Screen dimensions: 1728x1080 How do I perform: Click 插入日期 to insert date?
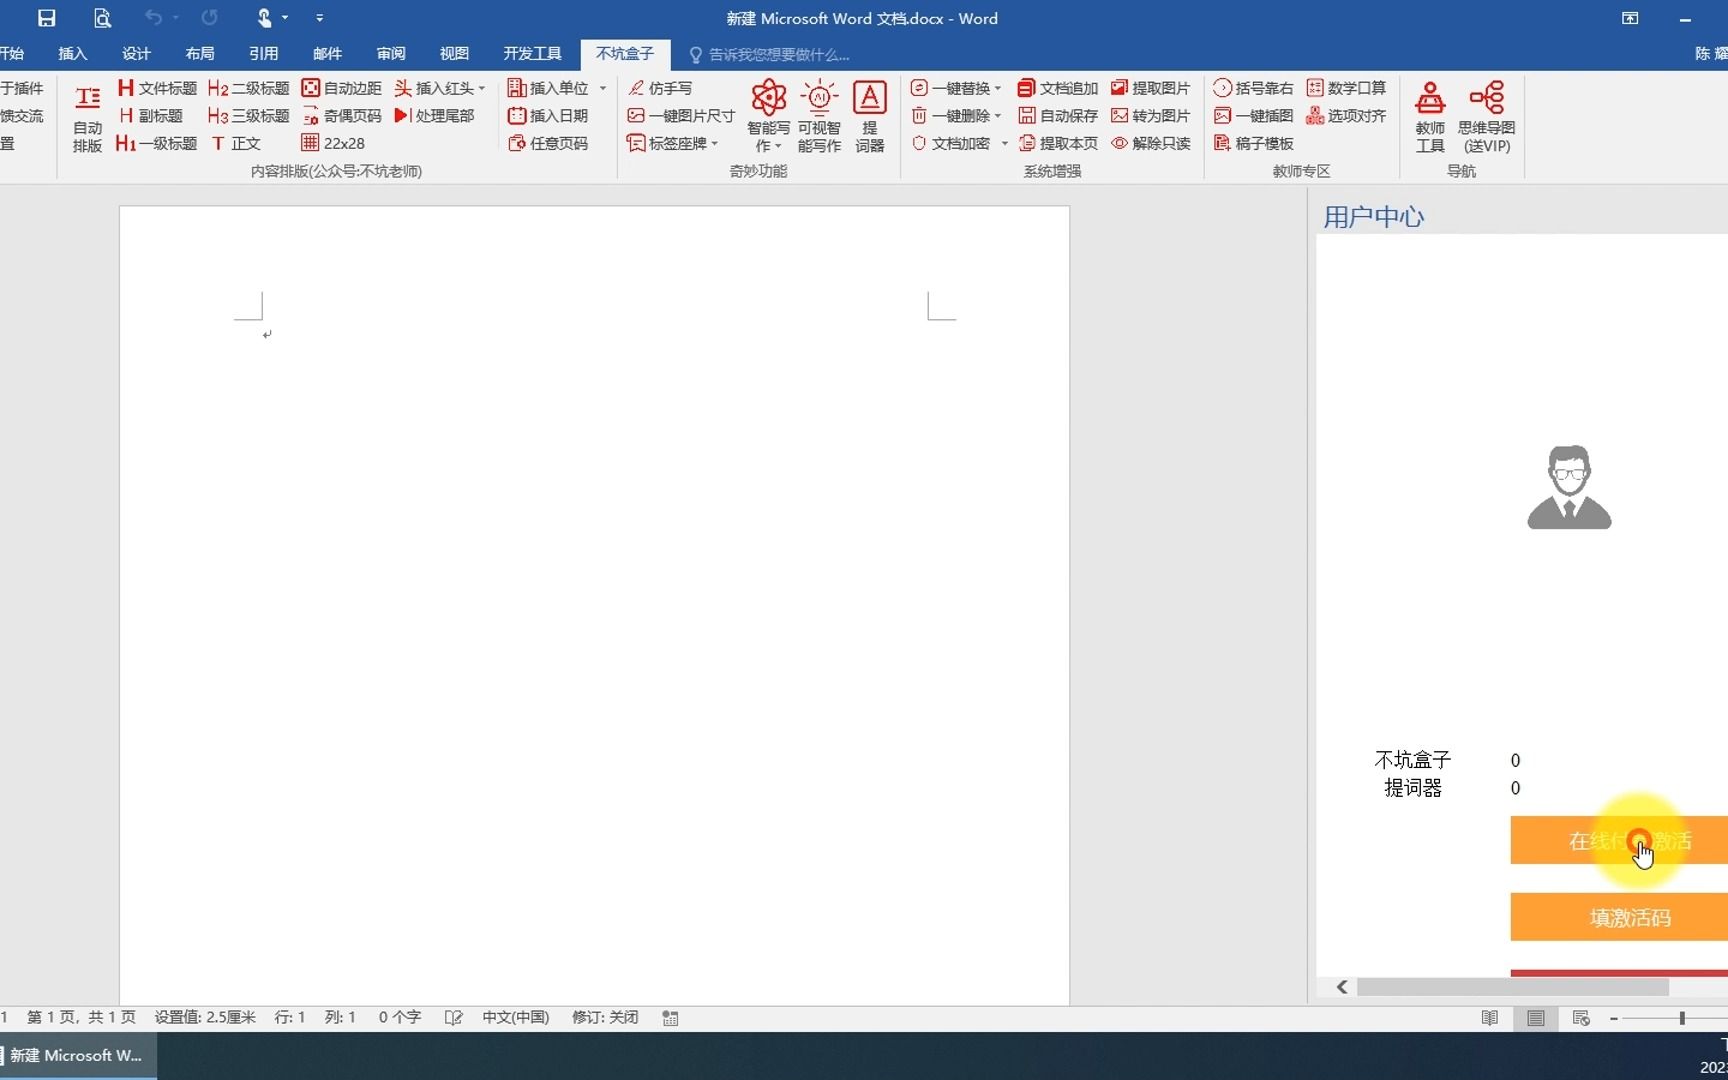548,116
